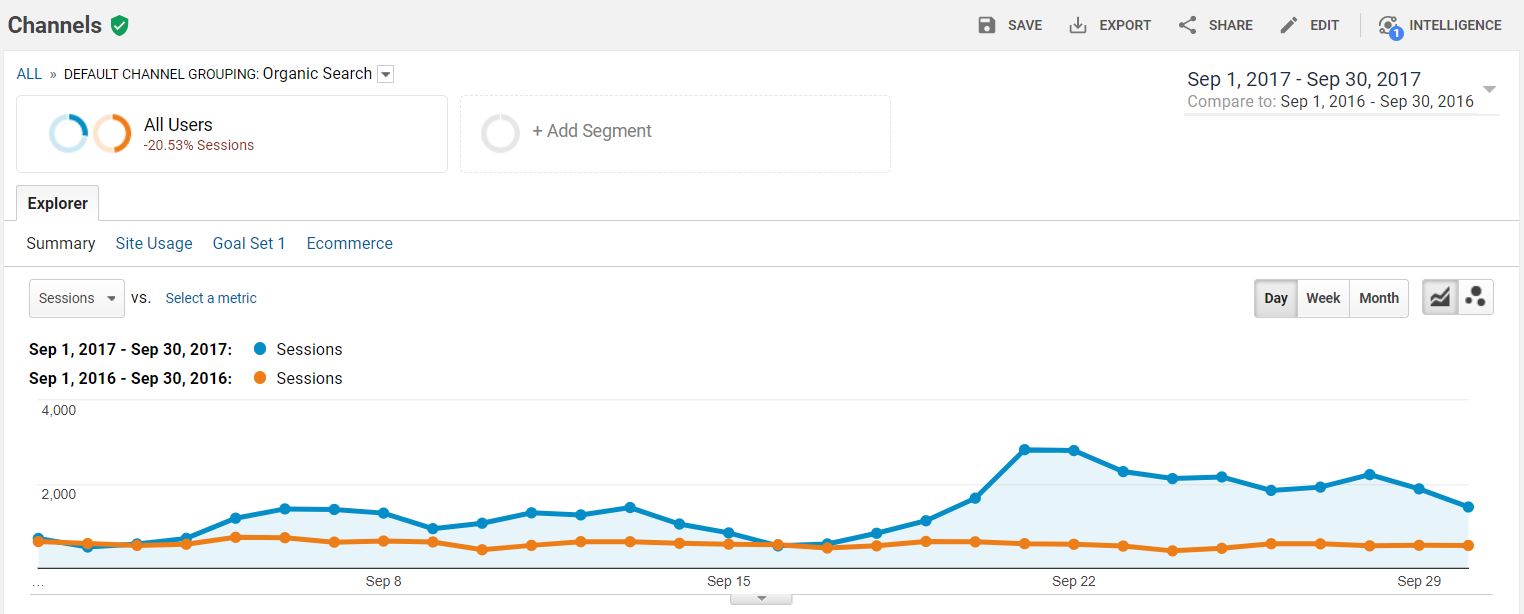The width and height of the screenshot is (1524, 614).
Task: Open the Site Usage tab
Action: tap(154, 243)
